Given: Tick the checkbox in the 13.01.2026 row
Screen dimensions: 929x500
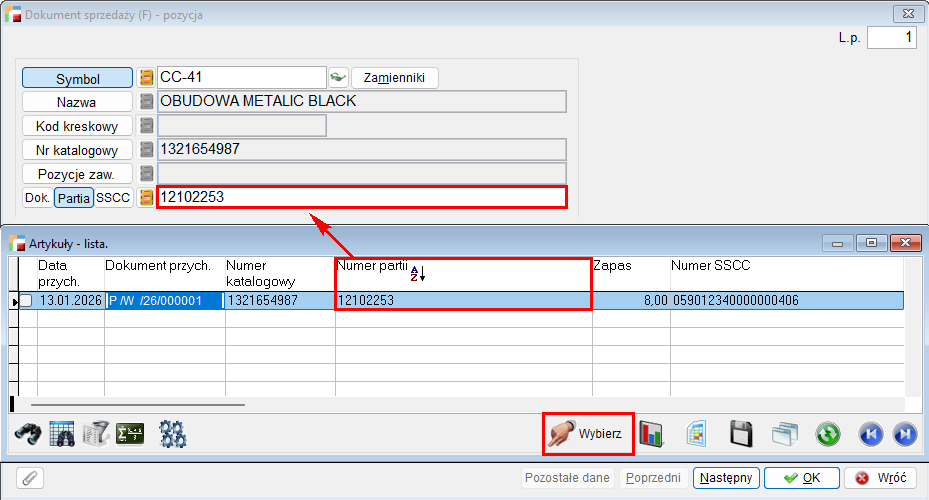Looking at the screenshot, I should click(x=27, y=300).
